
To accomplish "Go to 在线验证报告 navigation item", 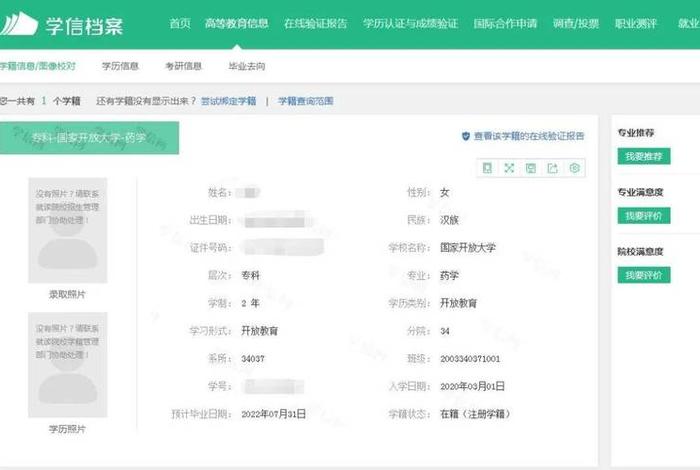I will (316, 23).
